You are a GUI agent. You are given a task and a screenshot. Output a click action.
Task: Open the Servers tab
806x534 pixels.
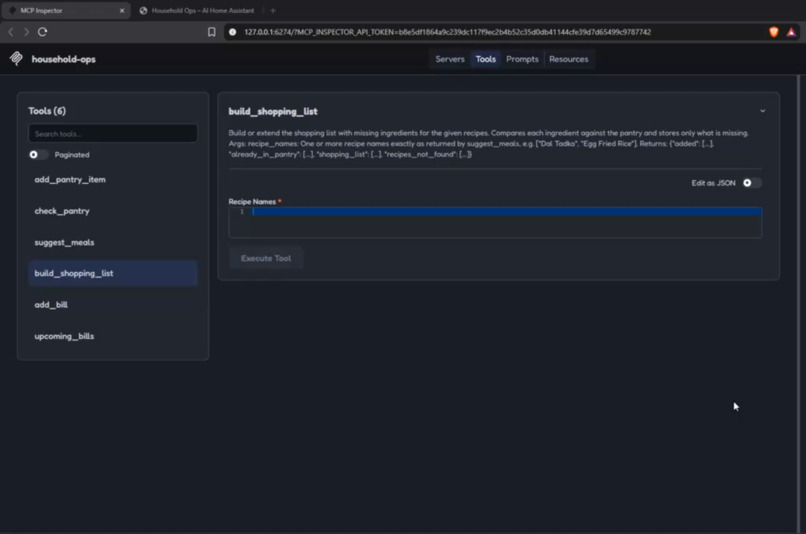(450, 59)
